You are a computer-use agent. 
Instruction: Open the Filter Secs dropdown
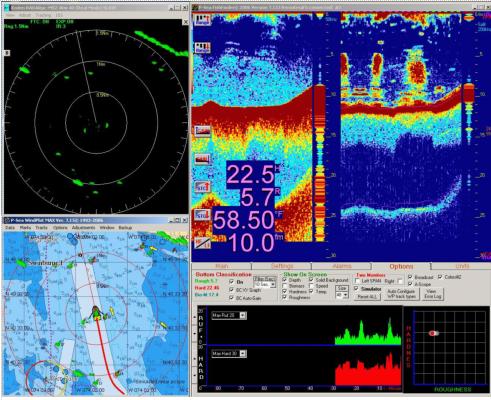(x=273, y=285)
